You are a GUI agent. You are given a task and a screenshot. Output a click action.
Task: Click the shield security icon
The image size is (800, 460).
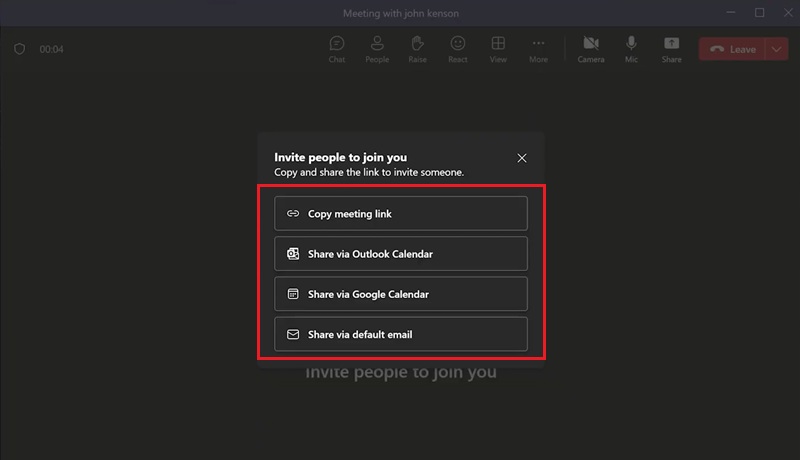[19, 49]
